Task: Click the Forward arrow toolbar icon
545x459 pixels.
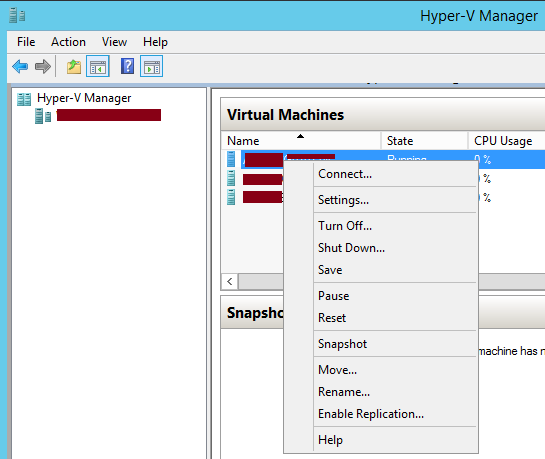Action: click(x=43, y=66)
